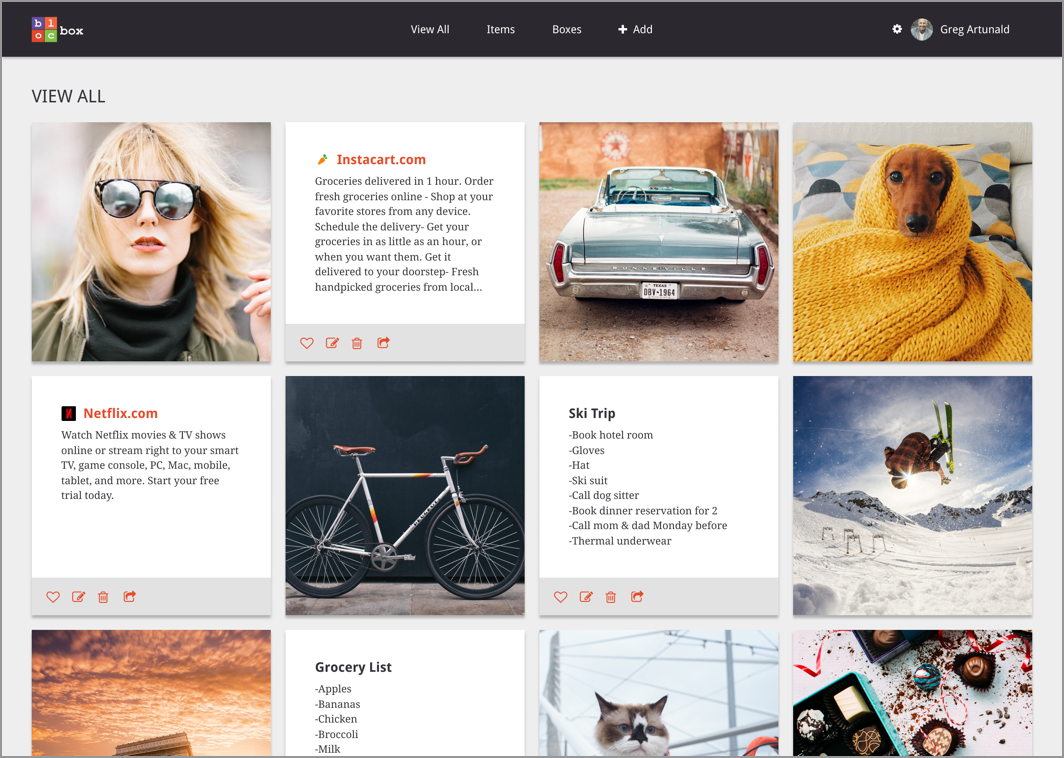Click "-Bananas" in Grocery List
The width and height of the screenshot is (1064, 758).
(x=338, y=704)
